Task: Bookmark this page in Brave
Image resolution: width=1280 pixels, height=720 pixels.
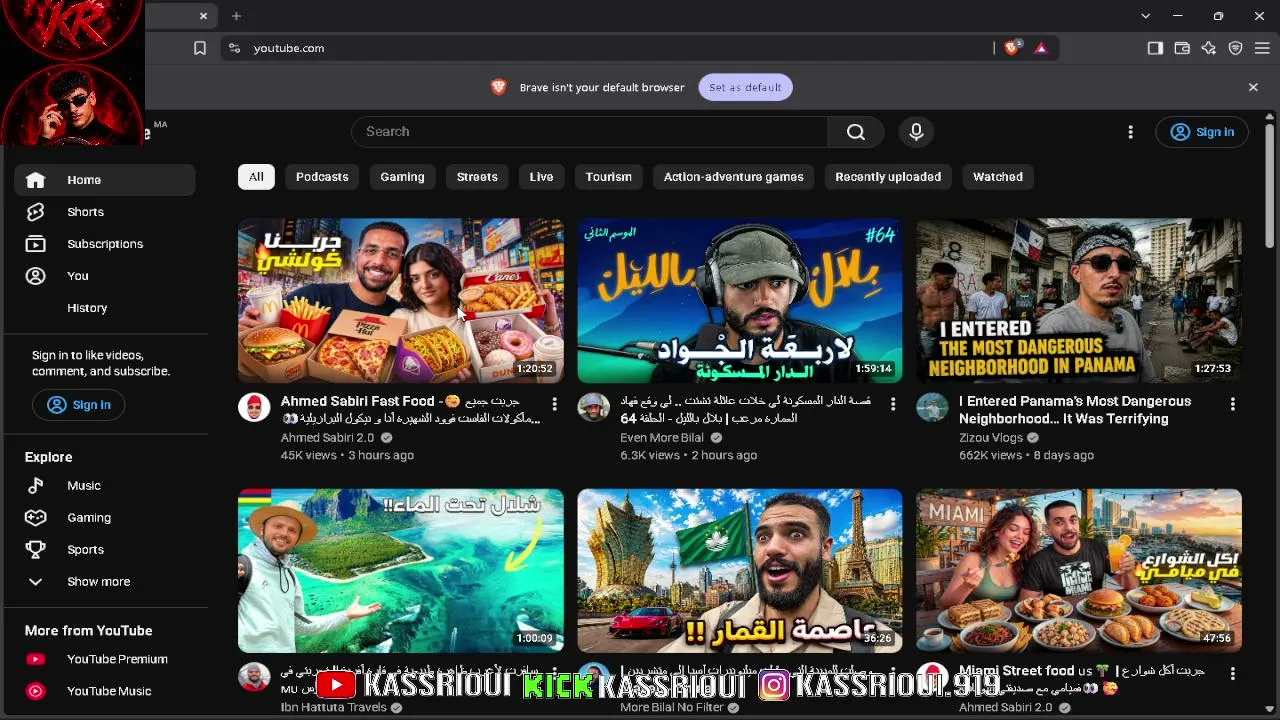Action: point(200,48)
